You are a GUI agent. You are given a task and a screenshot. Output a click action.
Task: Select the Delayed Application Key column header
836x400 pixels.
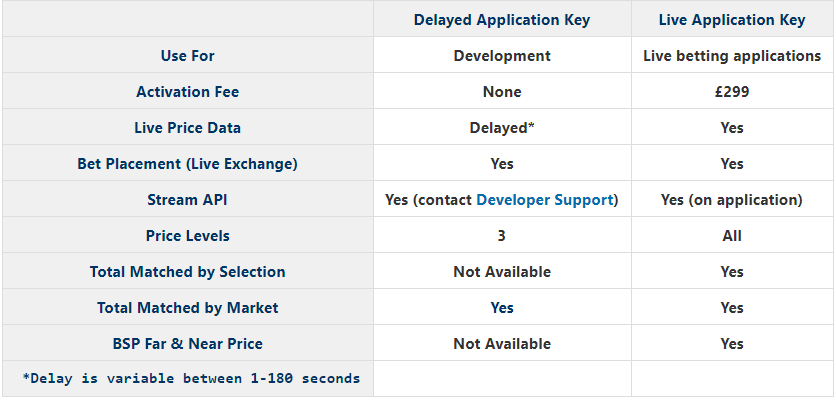tap(502, 20)
